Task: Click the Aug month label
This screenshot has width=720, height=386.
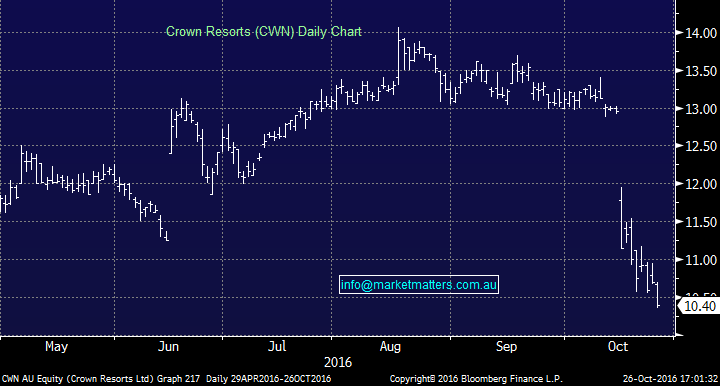Action: (x=390, y=347)
